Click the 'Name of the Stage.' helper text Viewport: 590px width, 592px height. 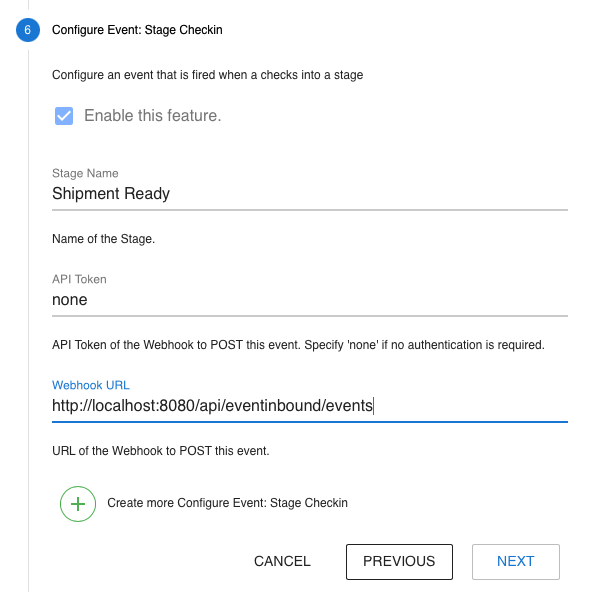pos(103,239)
